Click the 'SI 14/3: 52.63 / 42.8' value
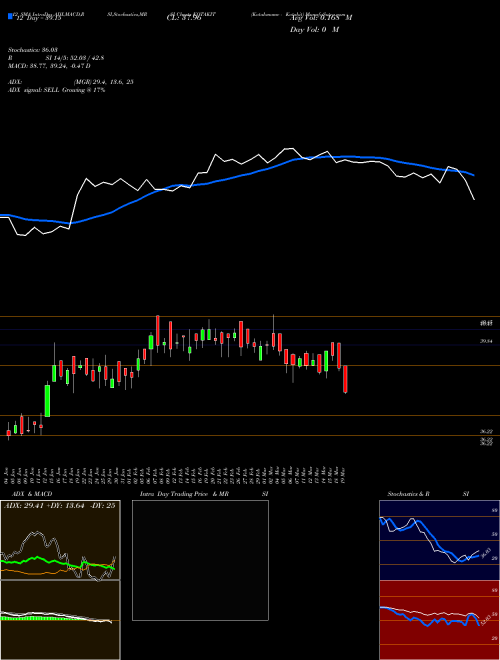The width and height of the screenshot is (500, 660). point(75,58)
